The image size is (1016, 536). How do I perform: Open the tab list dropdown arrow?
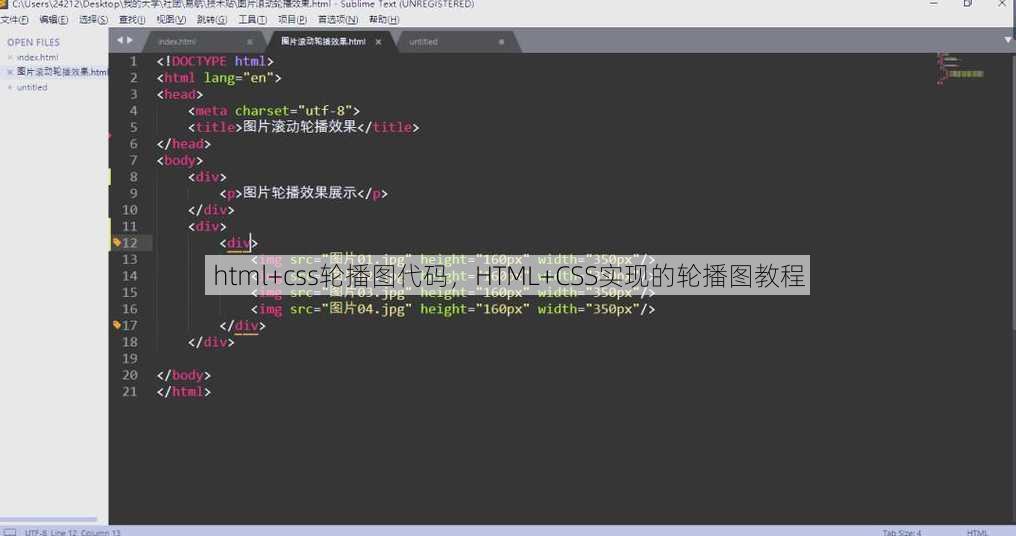pos(1008,40)
